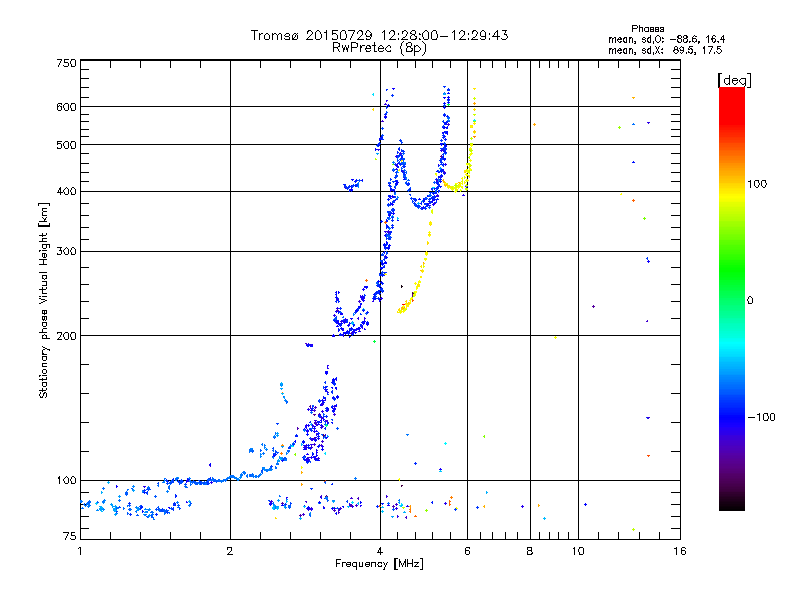The width and height of the screenshot is (800, 600).
Task: Click the 'mean, sd,O: -88.6, 16.4' line
Action: (666, 39)
